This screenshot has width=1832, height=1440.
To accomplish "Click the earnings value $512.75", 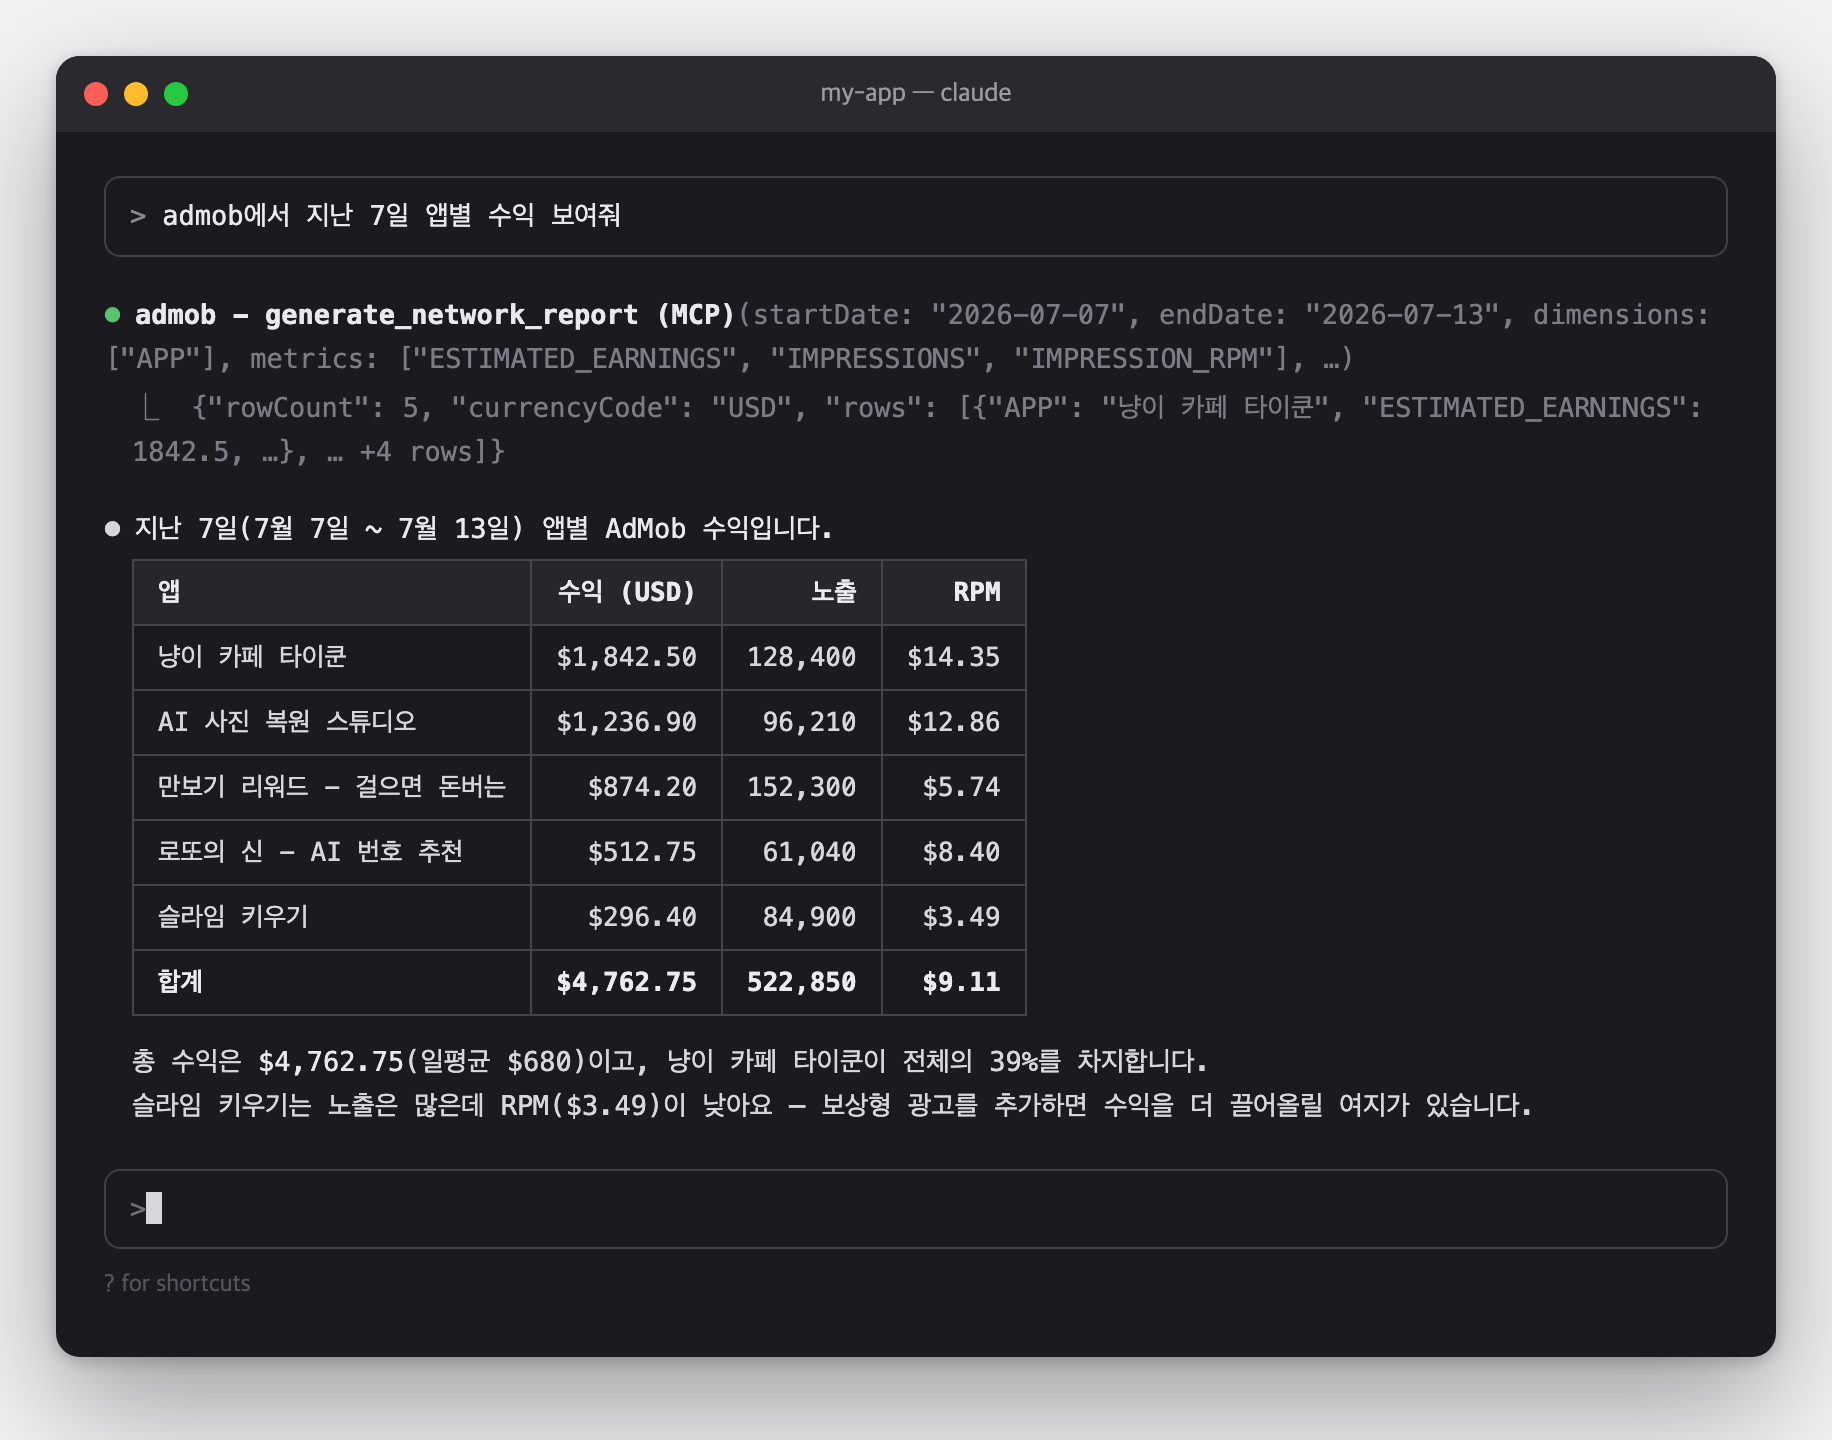I will (642, 852).
